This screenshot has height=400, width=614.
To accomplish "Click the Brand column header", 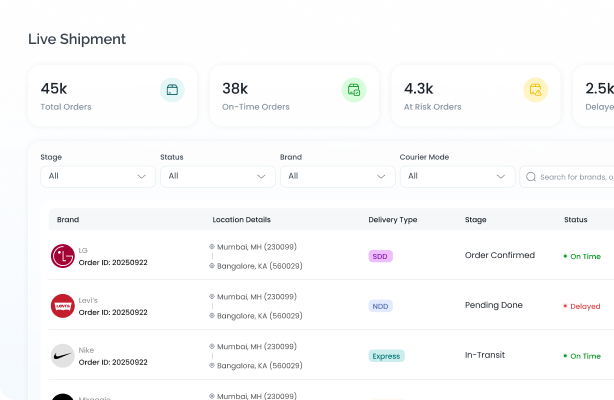I will [68, 219].
